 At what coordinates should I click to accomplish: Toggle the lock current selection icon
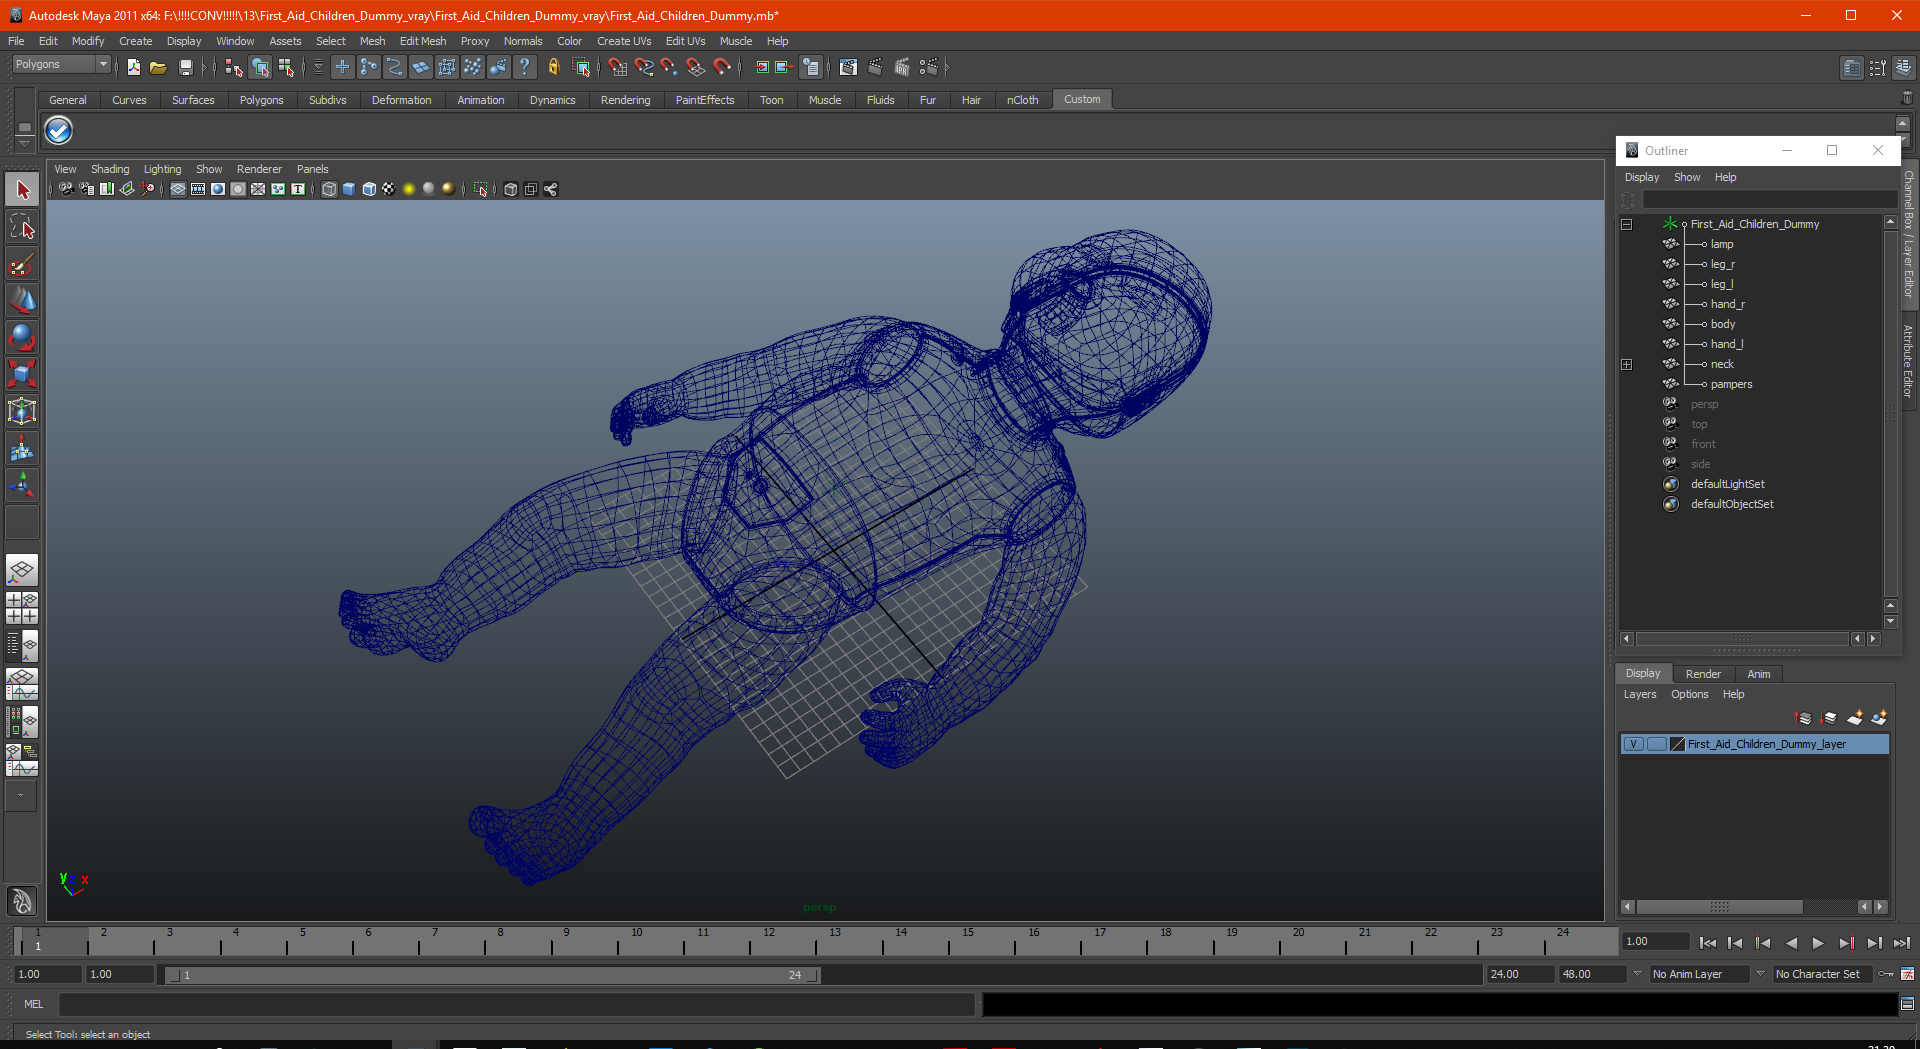(x=553, y=67)
